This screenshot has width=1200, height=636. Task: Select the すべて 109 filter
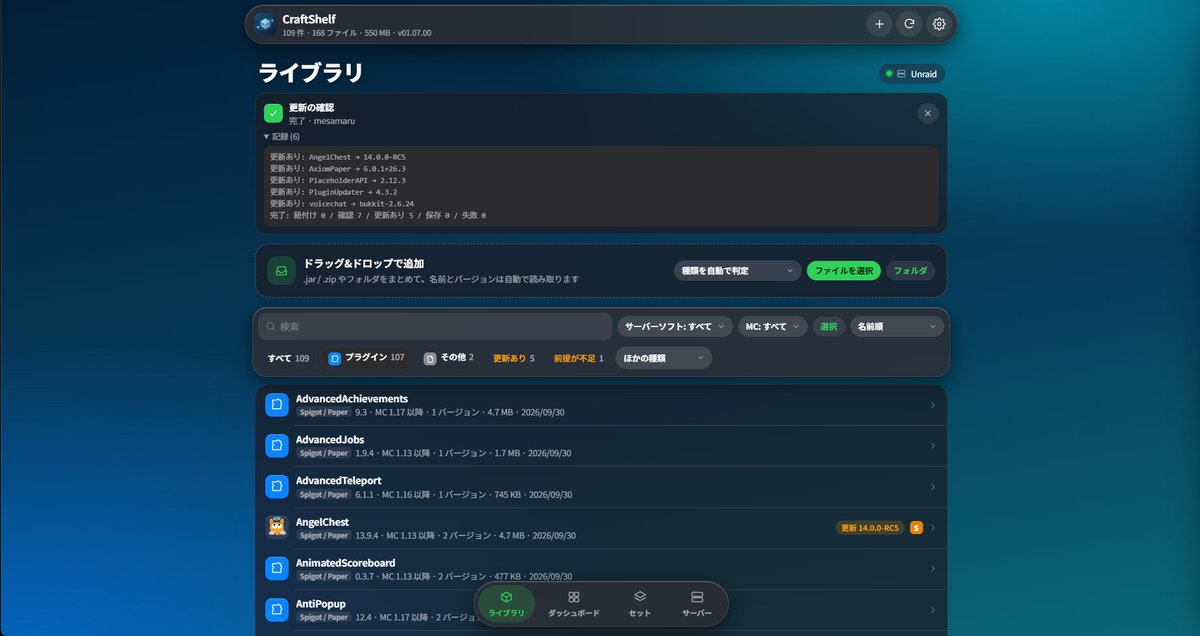tap(288, 358)
